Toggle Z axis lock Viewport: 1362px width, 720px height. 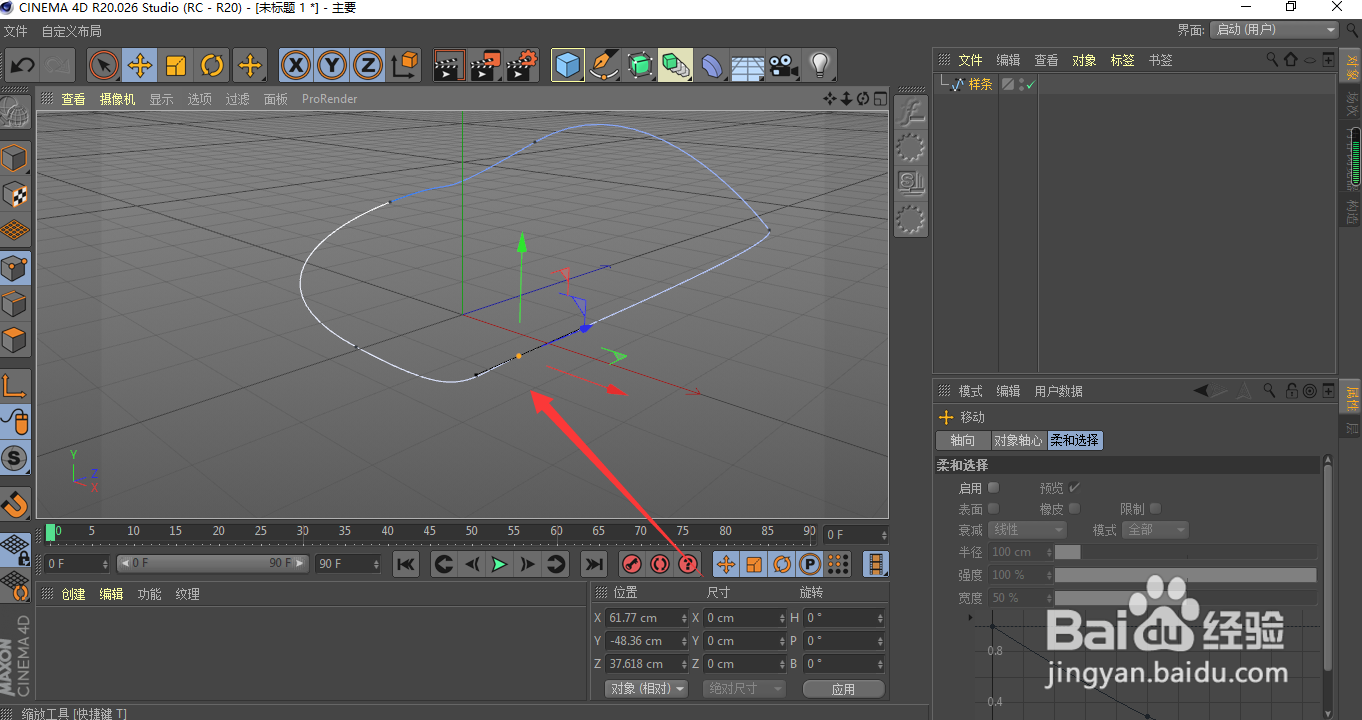[368, 66]
